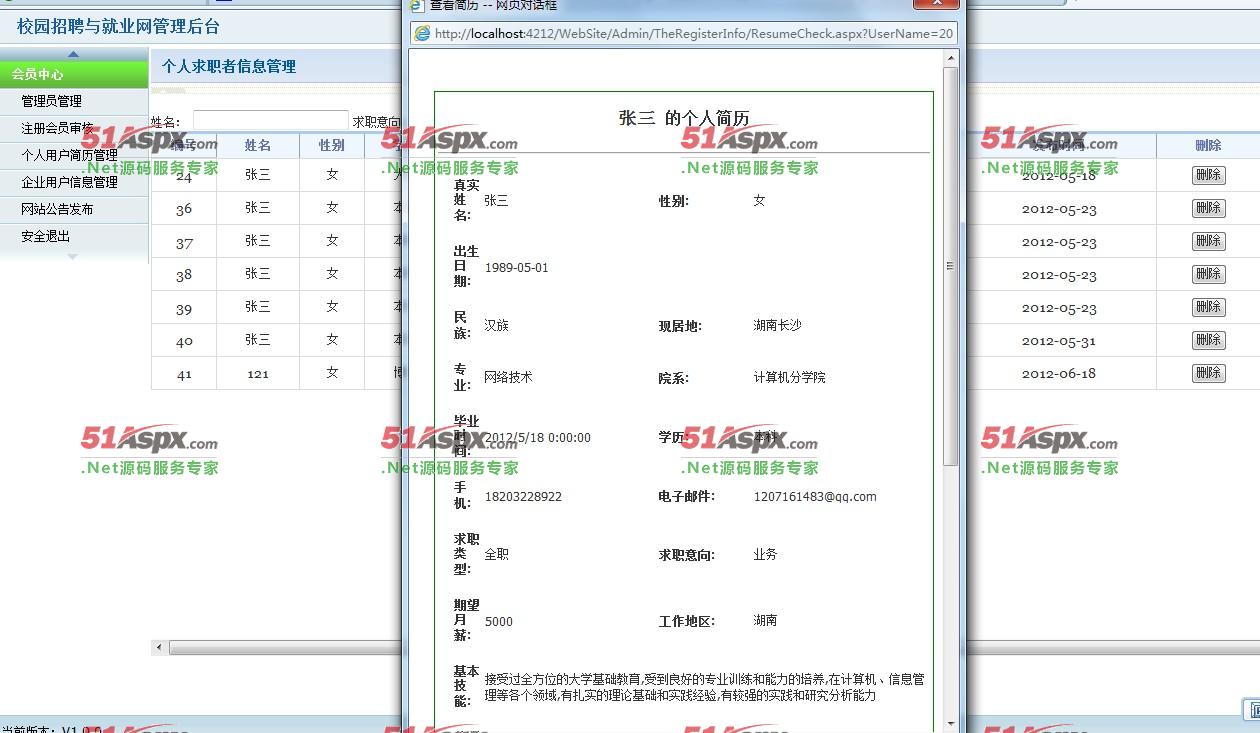This screenshot has width=1260, height=733.
Task: Click the 姓名 table column header
Action: [258, 145]
